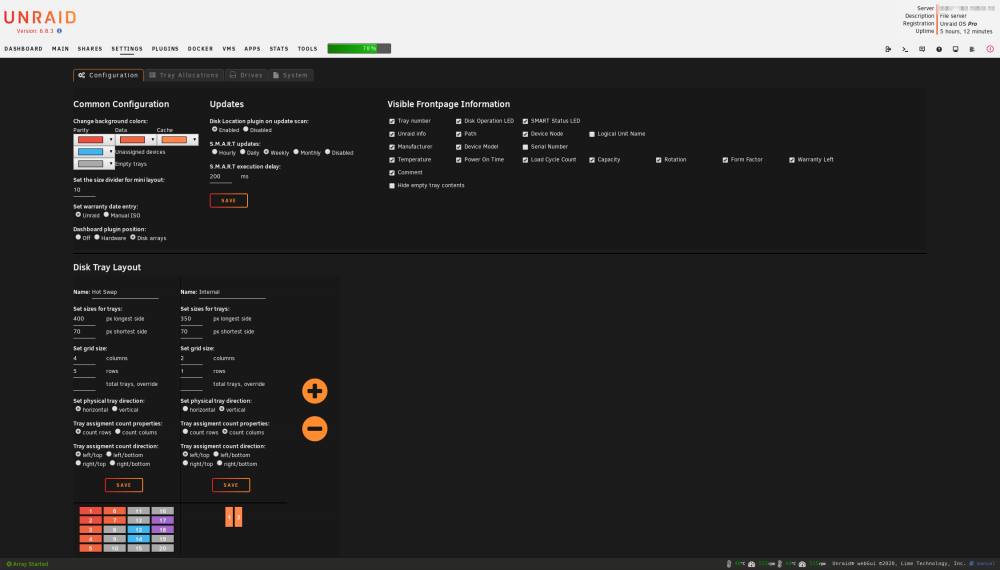The height and width of the screenshot is (570, 1000).
Task: Open the Data color dropdown
Action: 136,140
